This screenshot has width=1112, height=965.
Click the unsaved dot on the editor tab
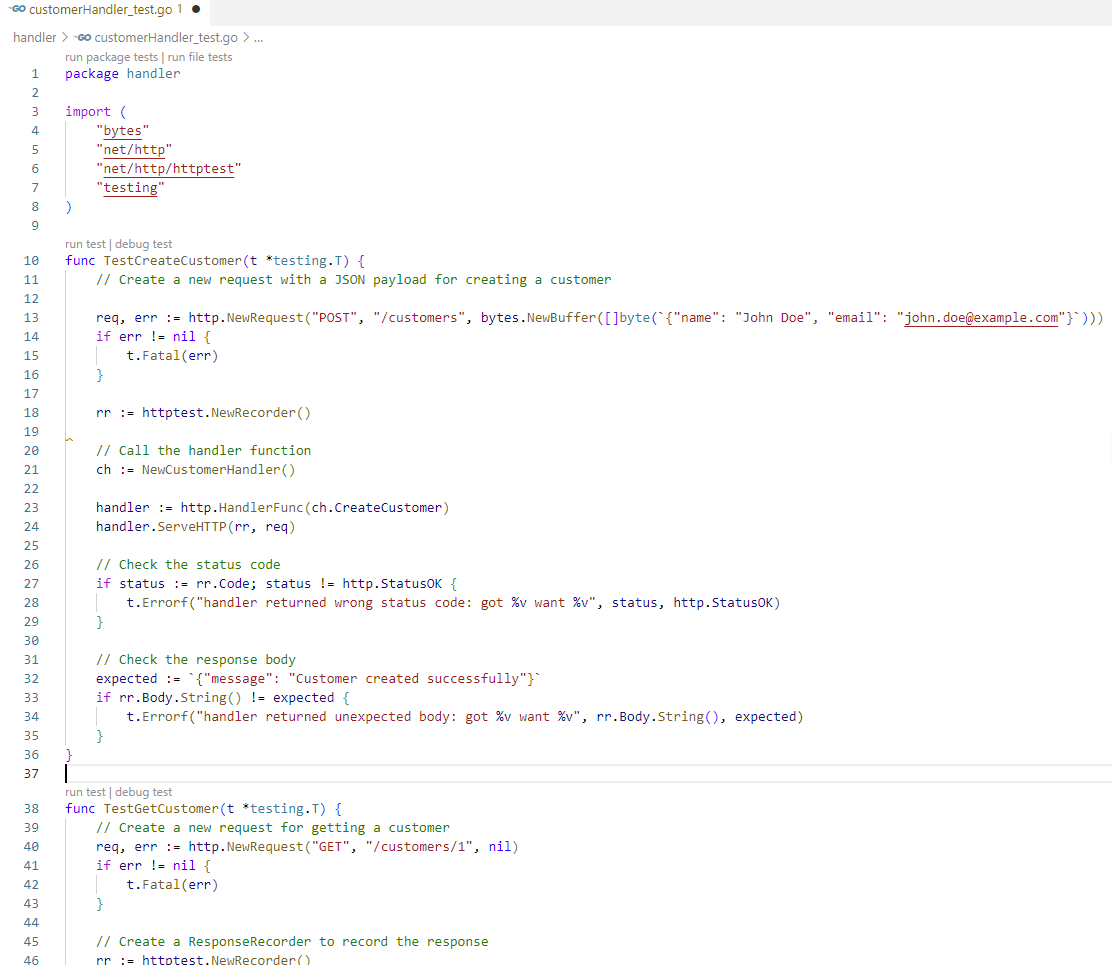coord(196,10)
